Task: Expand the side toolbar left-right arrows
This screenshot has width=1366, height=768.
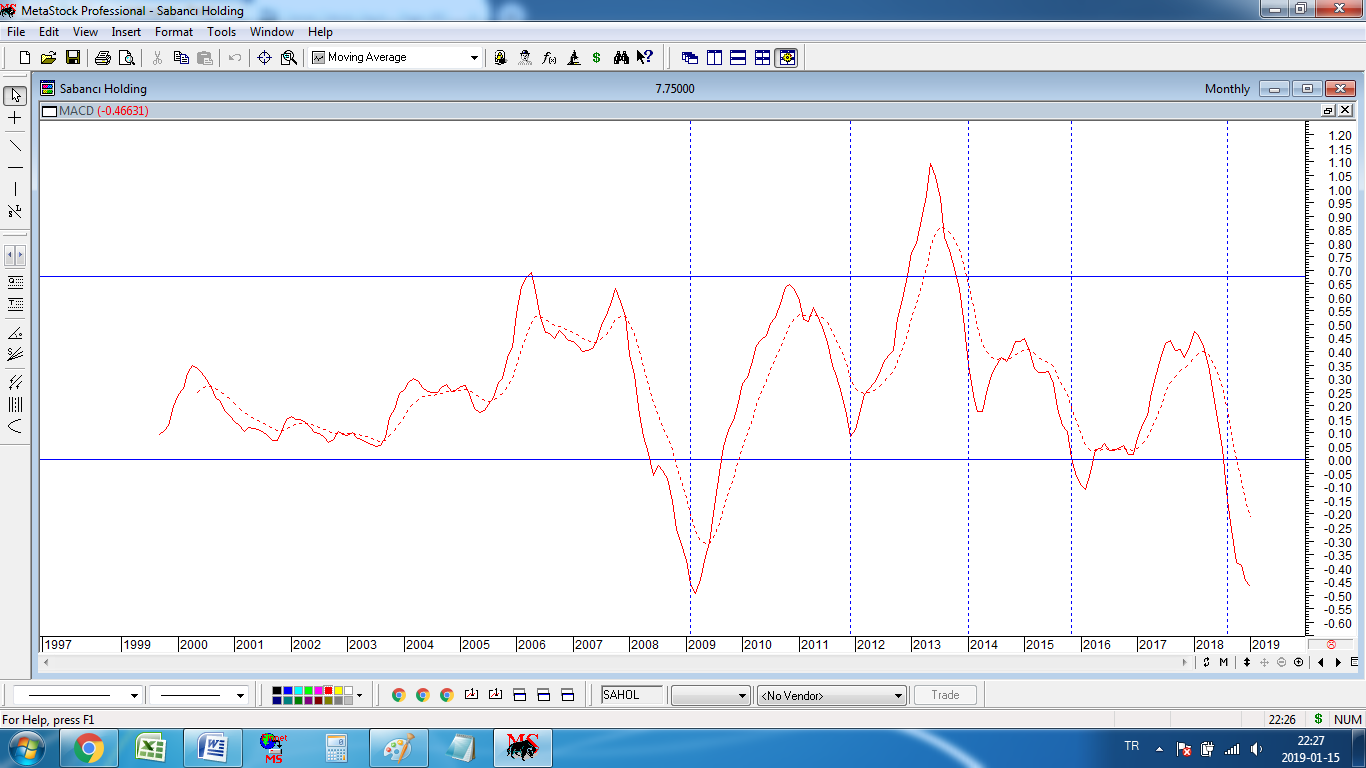Action: click(15, 256)
